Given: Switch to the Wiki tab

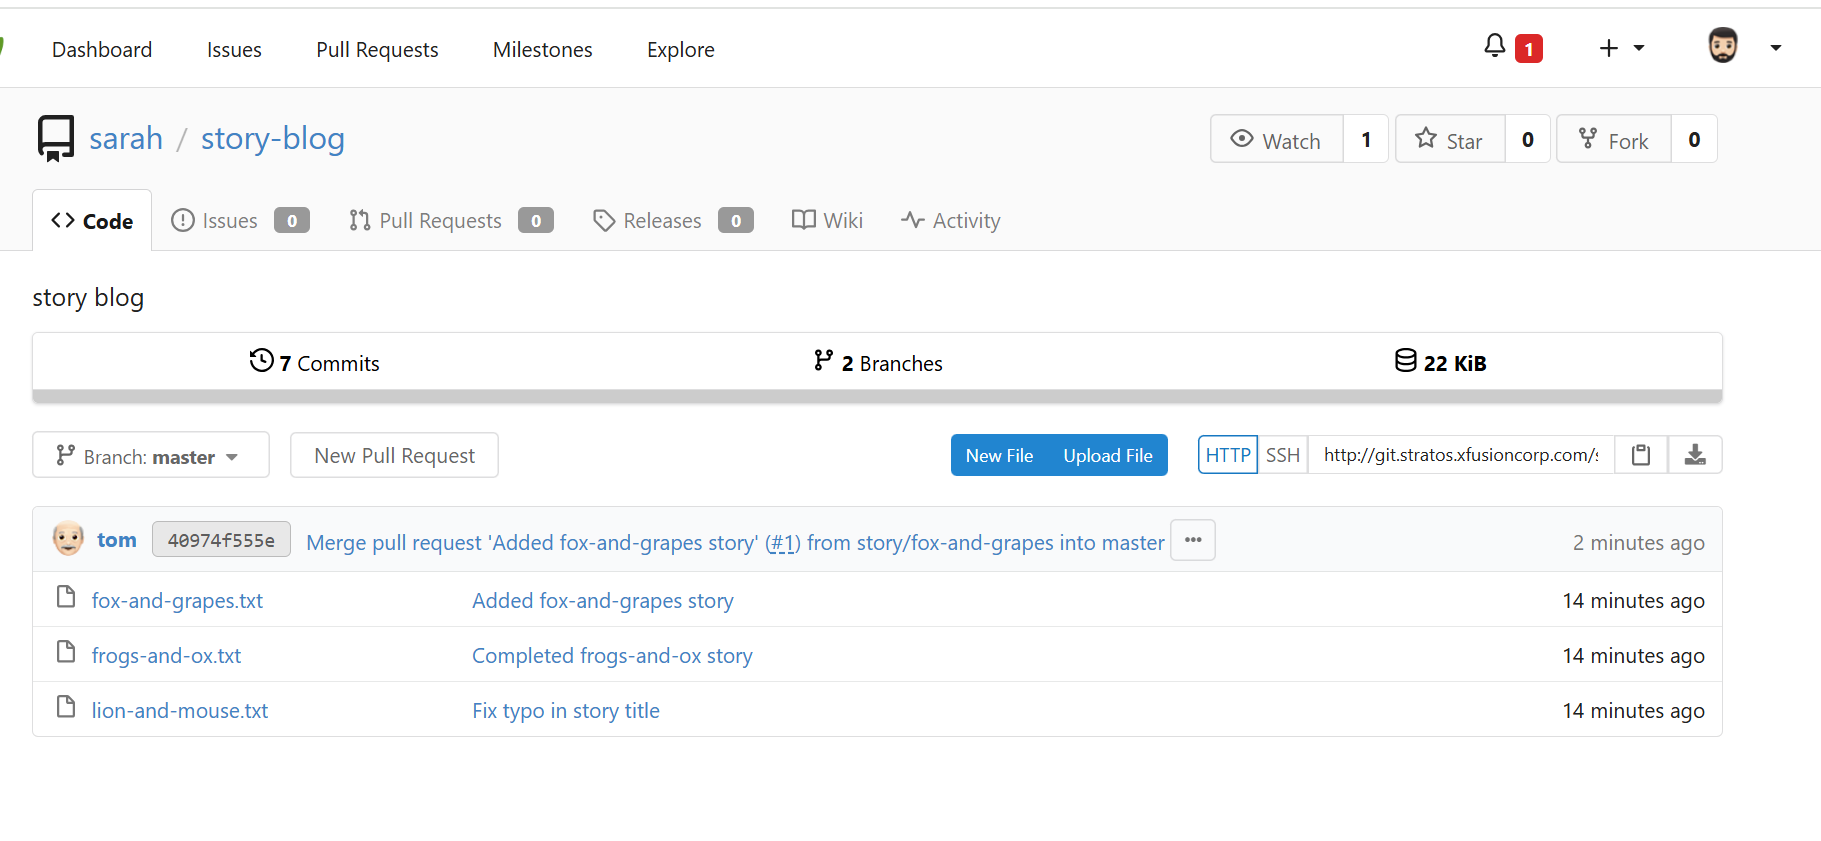Looking at the screenshot, I should tap(827, 220).
